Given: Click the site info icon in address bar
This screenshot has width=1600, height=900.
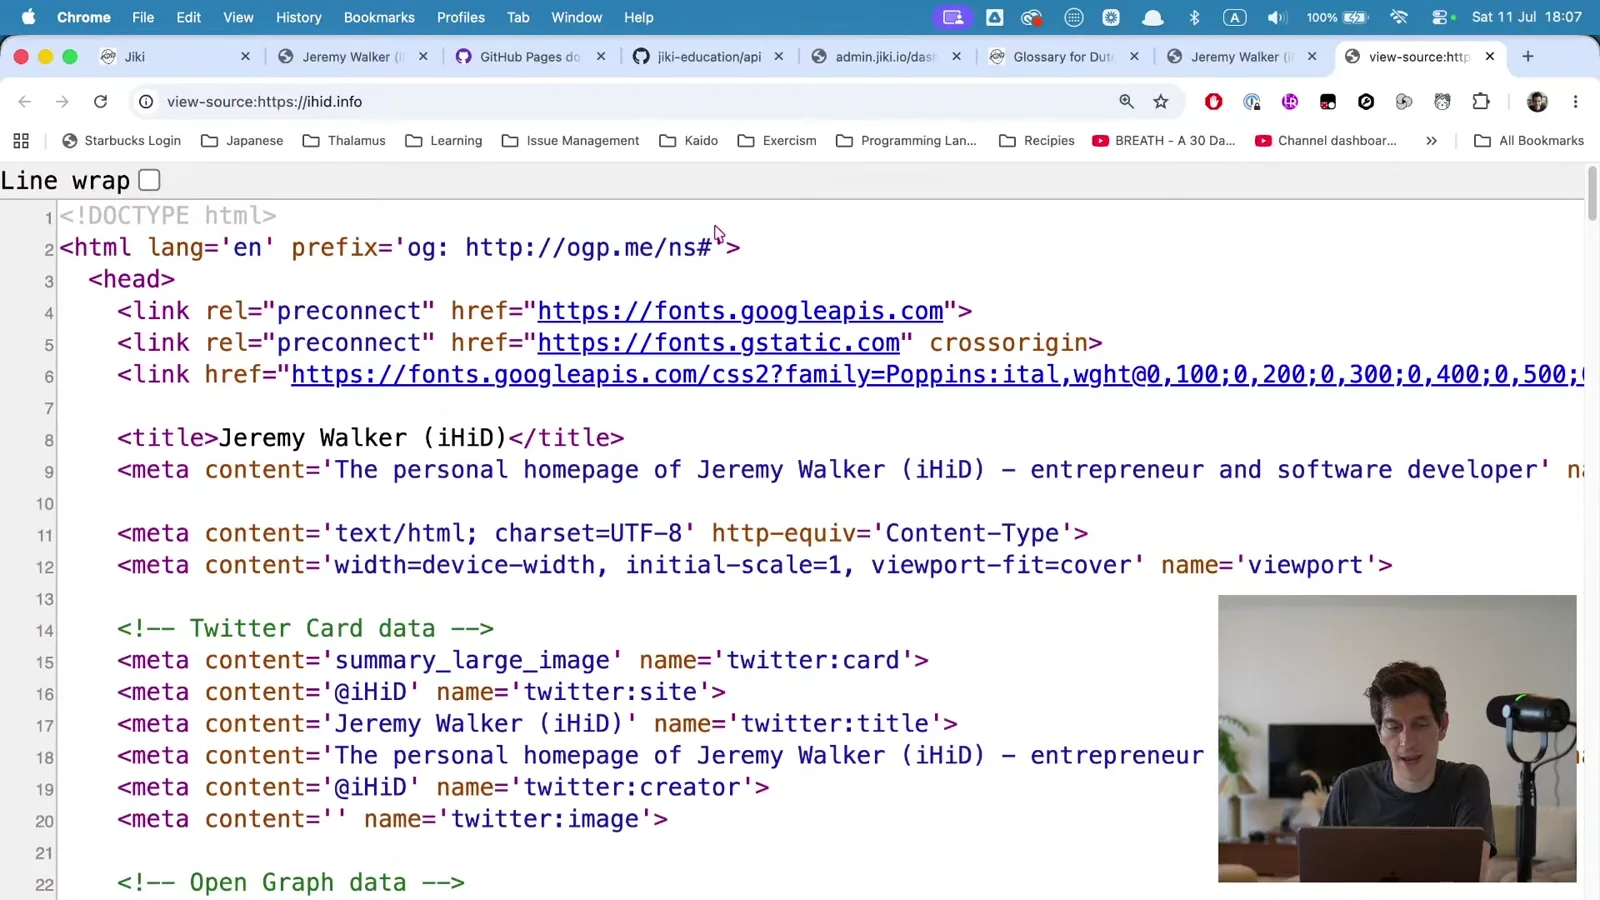Looking at the screenshot, I should coord(146,102).
